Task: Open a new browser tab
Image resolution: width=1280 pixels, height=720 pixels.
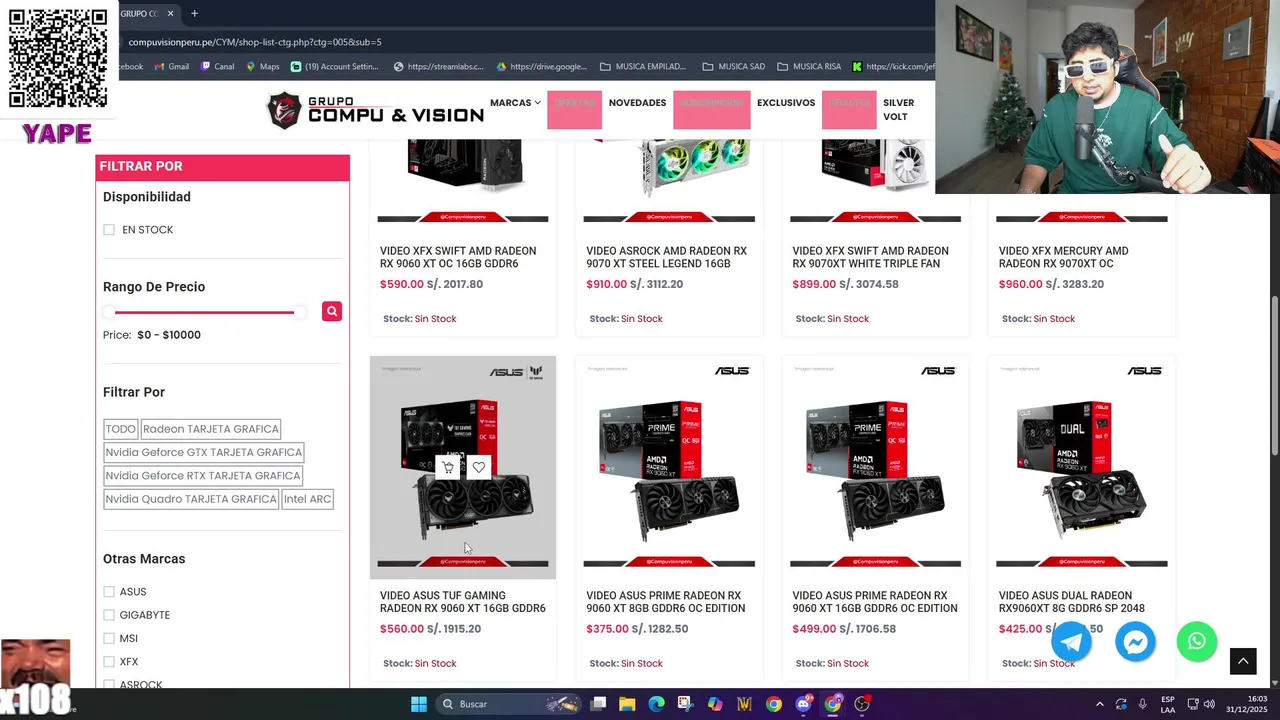Action: point(194,13)
